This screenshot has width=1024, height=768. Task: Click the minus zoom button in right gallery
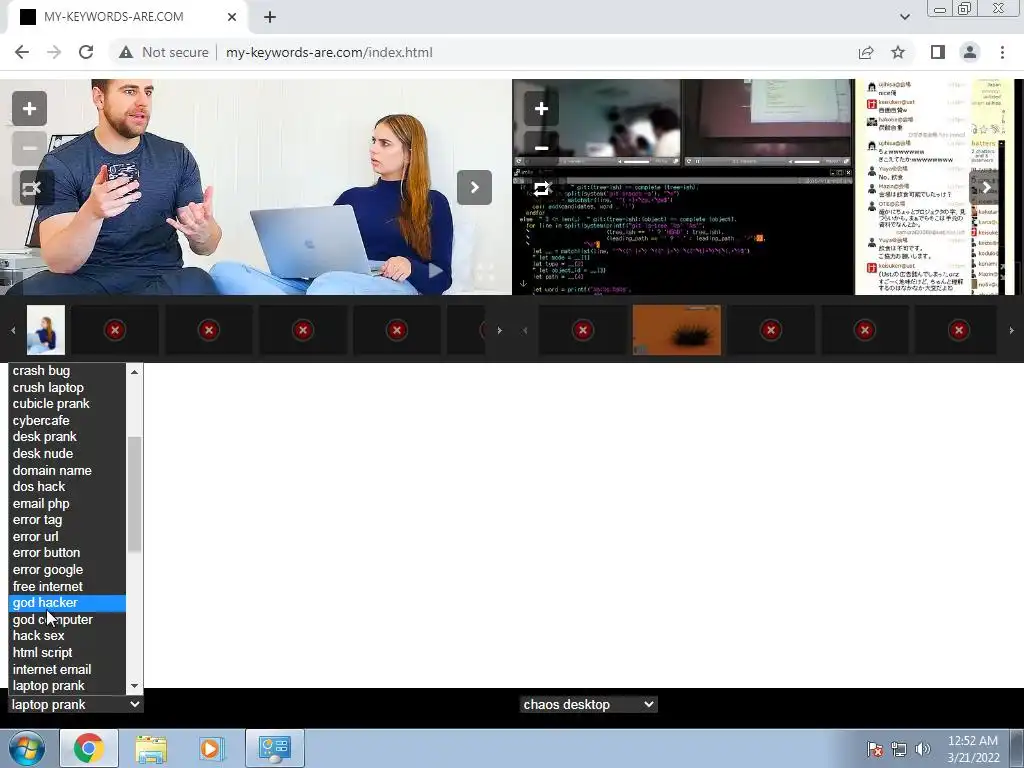point(541,148)
